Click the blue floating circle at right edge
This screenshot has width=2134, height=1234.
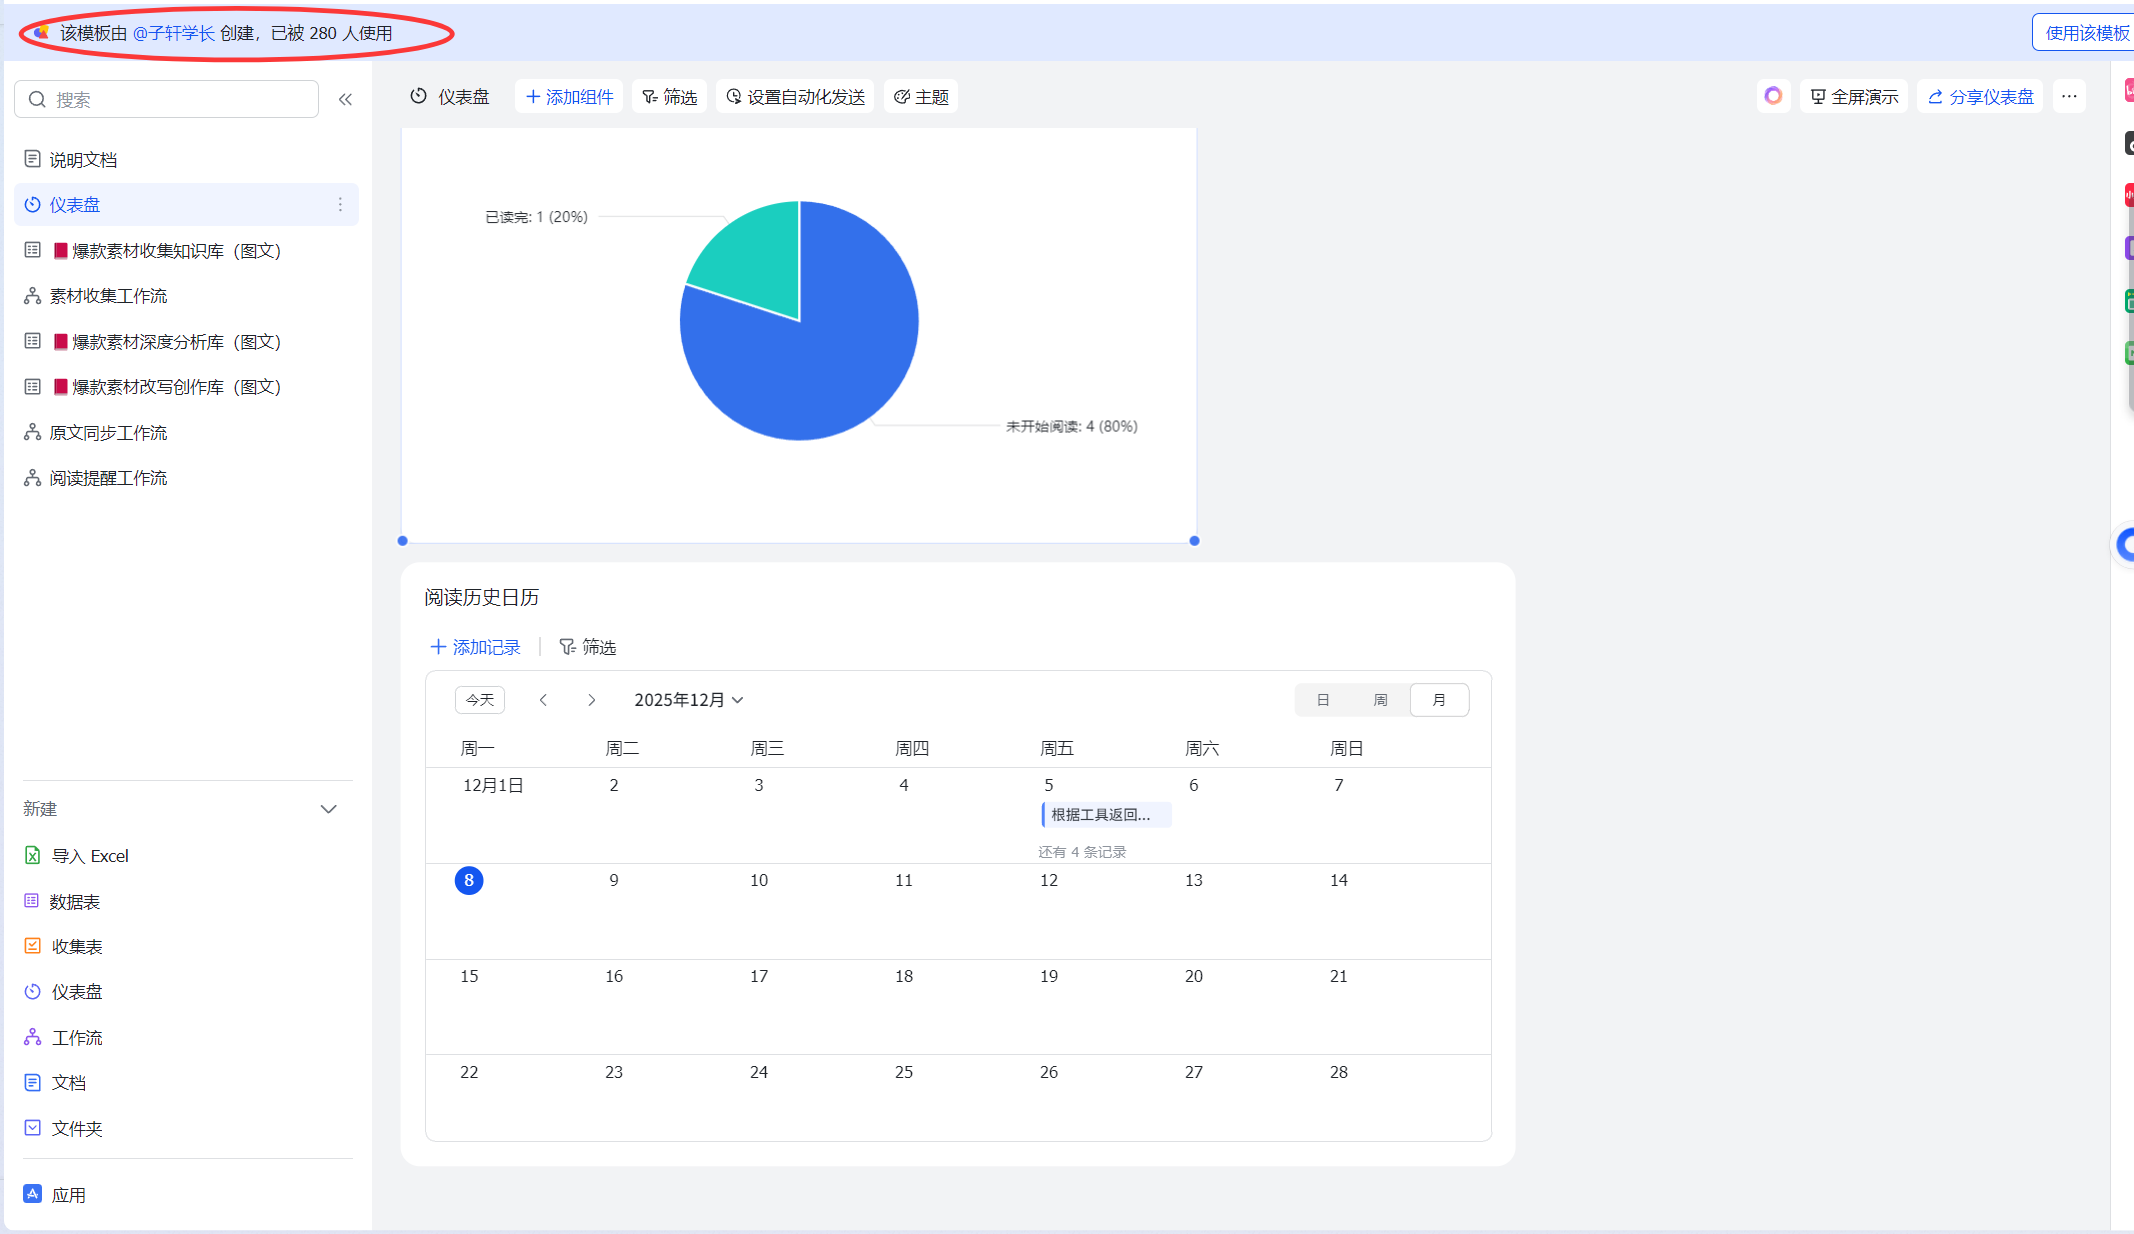tap(2124, 545)
